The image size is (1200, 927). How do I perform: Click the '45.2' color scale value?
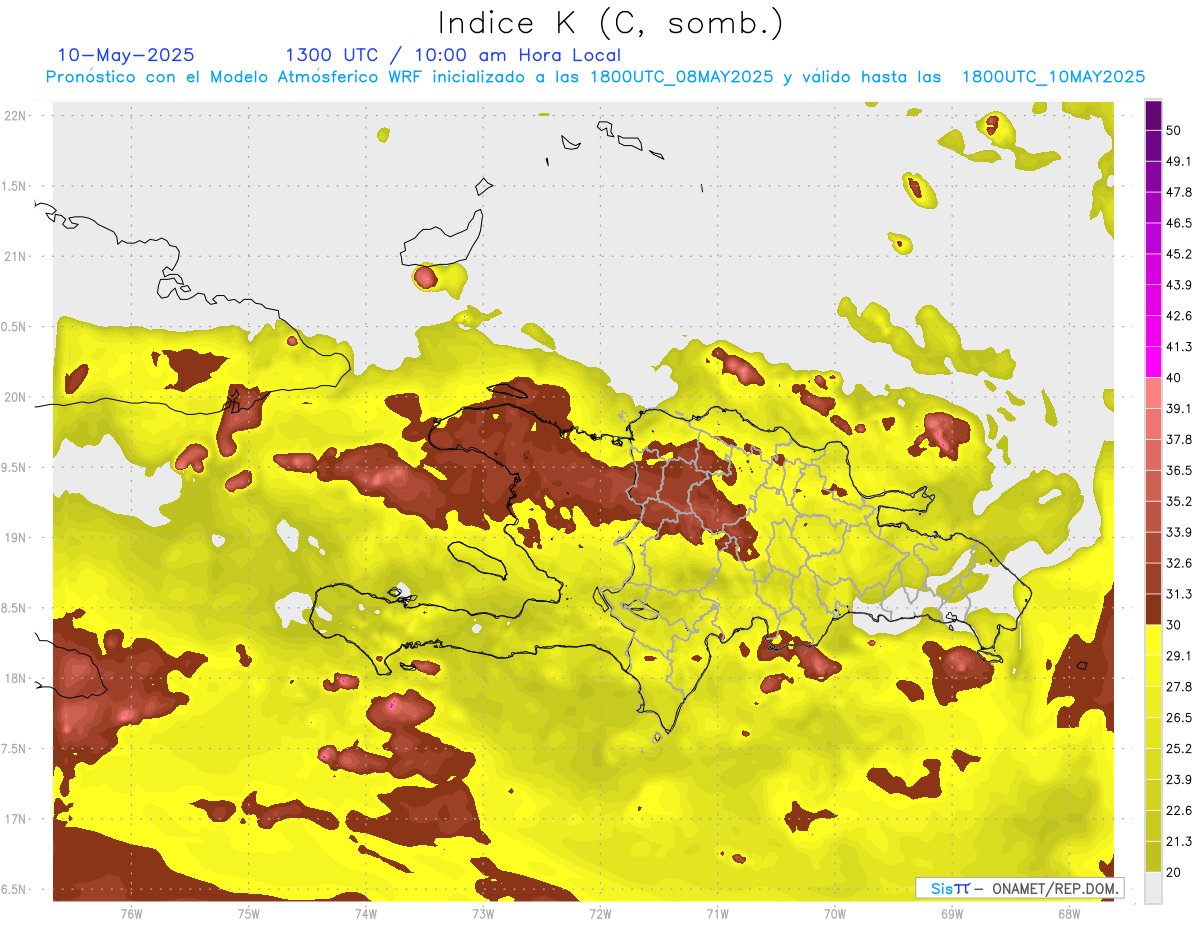pyautogui.click(x=1179, y=254)
